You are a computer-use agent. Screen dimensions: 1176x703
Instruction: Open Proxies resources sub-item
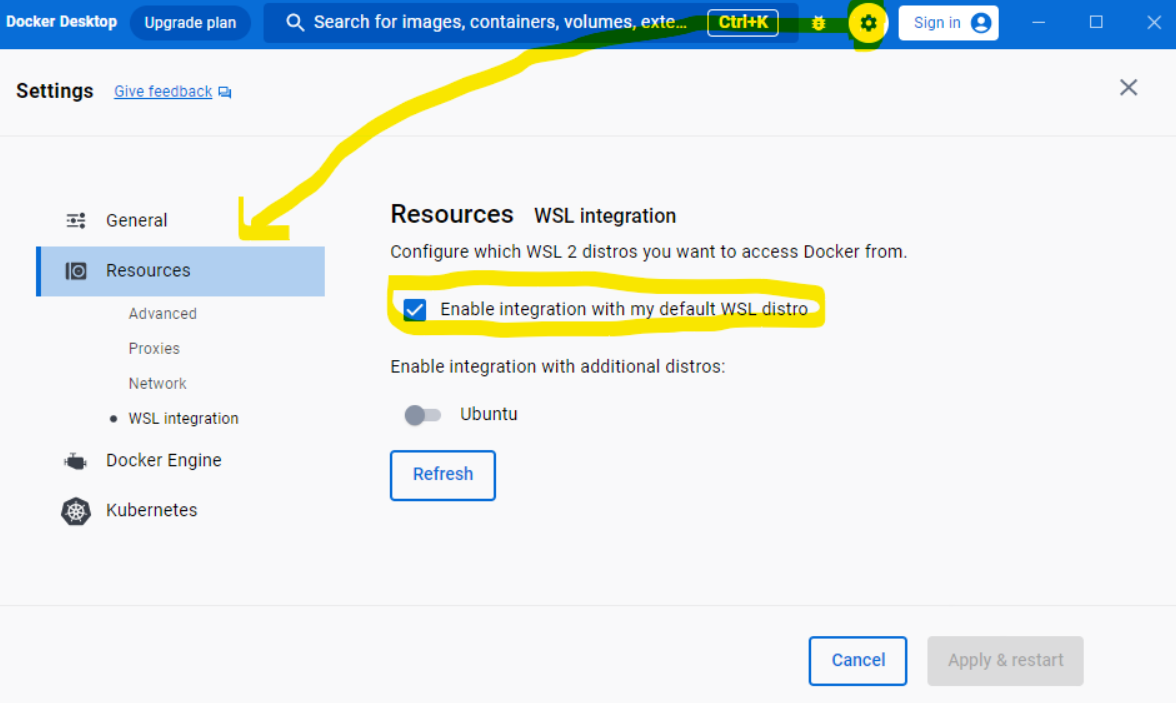click(154, 349)
